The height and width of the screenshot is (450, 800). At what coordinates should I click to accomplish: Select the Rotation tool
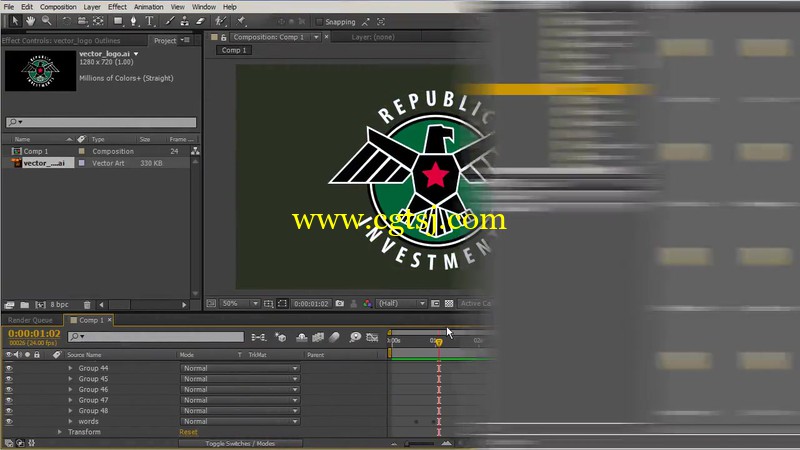coord(66,21)
